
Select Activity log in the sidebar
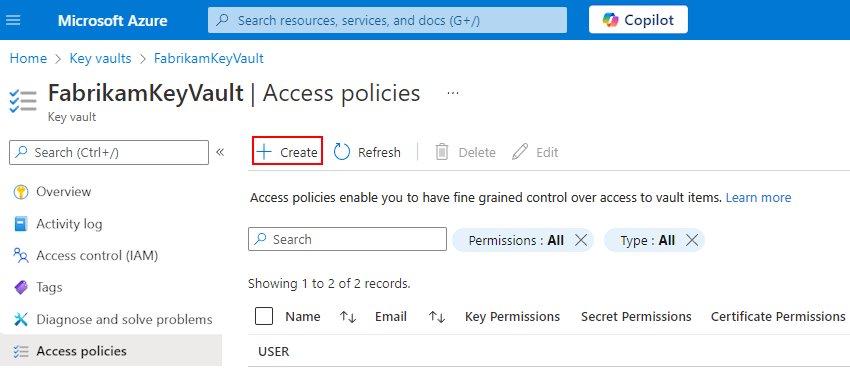pyautogui.click(x=111, y=224)
